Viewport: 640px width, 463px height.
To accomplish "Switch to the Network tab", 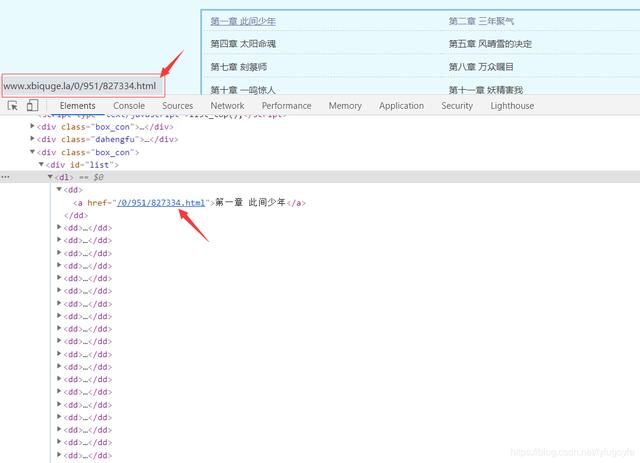I will (227, 106).
